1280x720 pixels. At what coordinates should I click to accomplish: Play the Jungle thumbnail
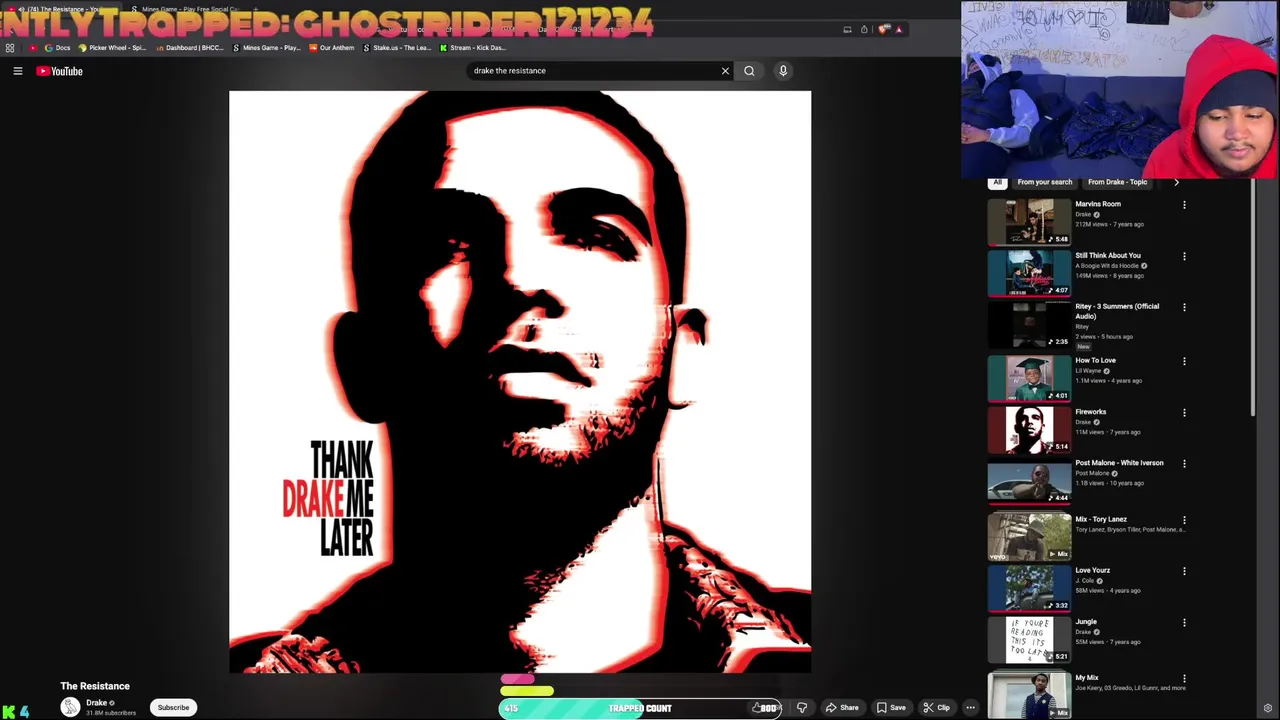click(x=1028, y=639)
